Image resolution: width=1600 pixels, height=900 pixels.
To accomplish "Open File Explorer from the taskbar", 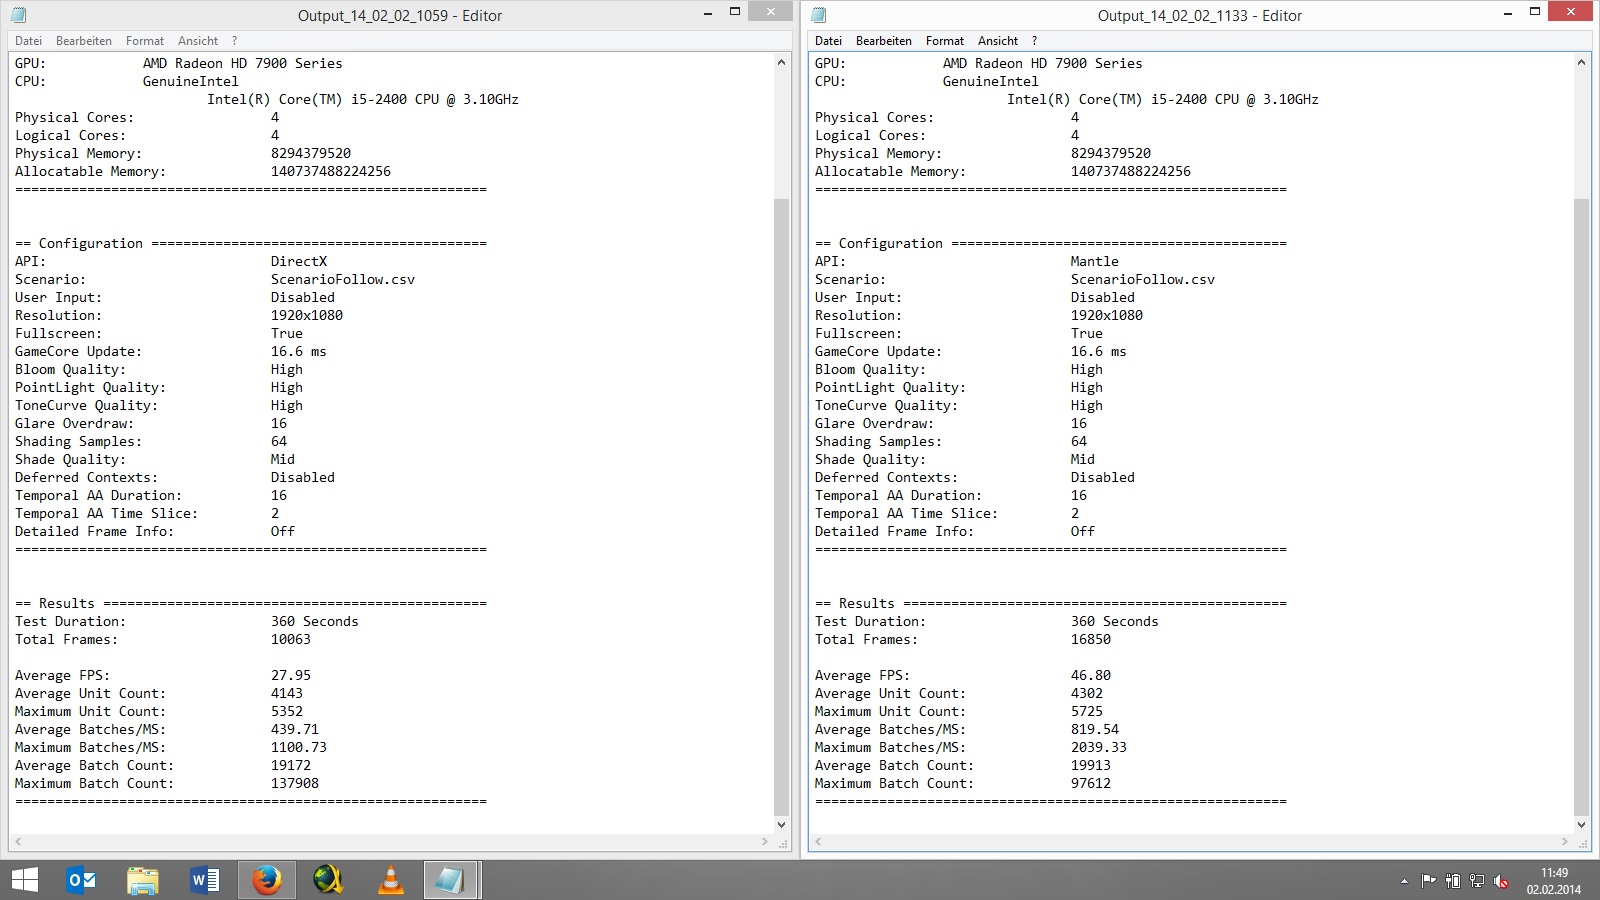I will (143, 880).
